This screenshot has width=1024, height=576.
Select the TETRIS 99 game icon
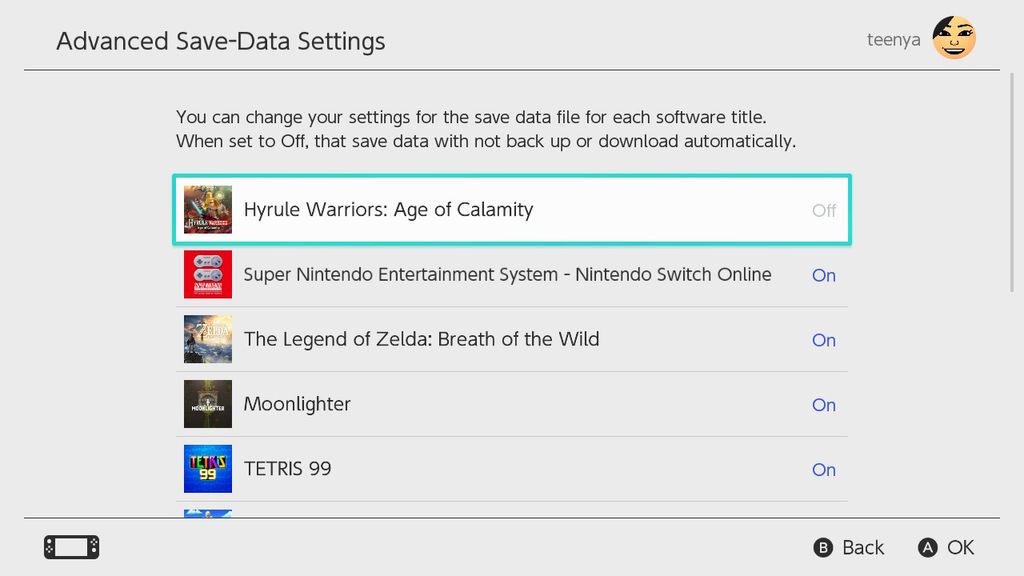207,468
